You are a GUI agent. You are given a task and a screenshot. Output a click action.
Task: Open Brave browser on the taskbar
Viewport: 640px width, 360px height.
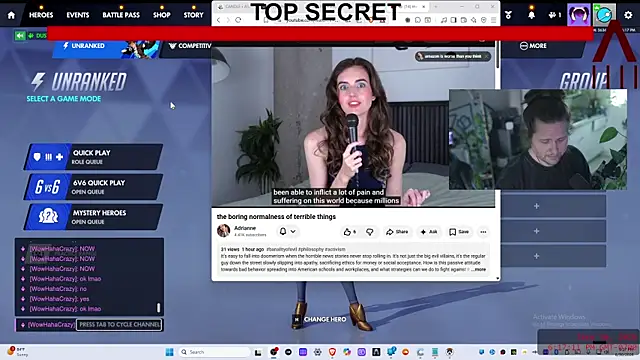[x=332, y=352]
